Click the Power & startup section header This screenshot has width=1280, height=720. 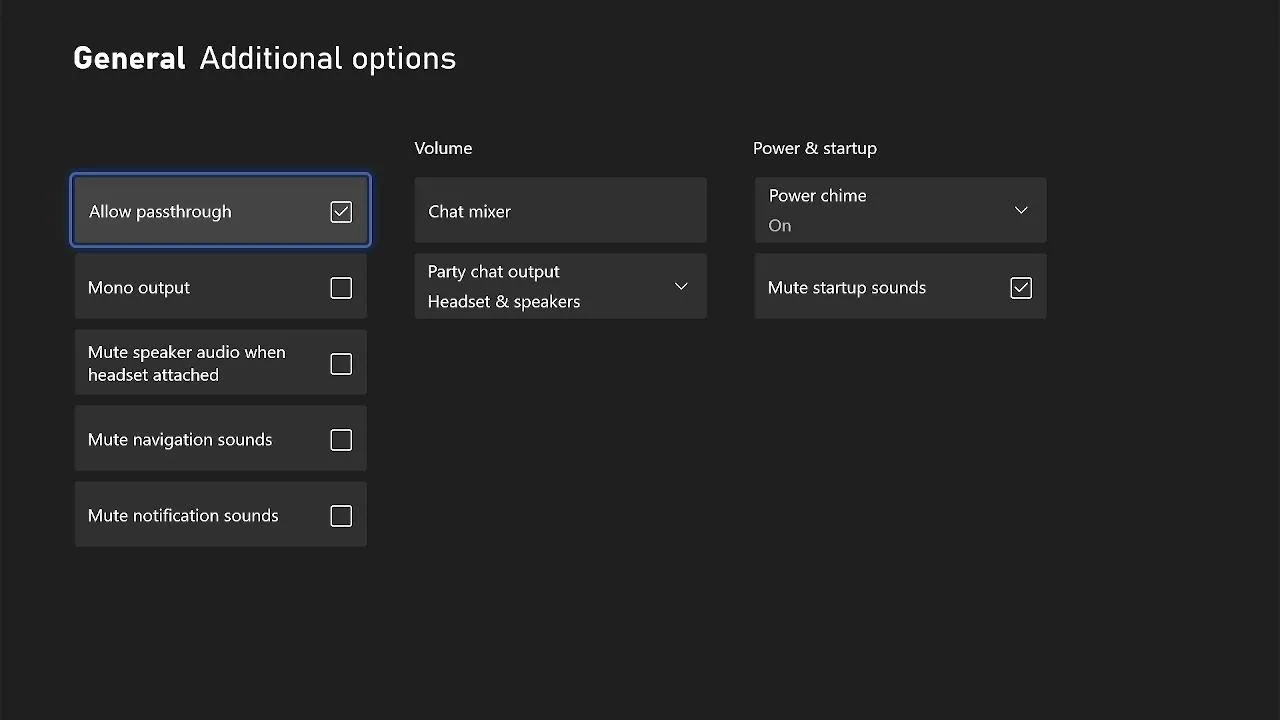click(x=814, y=148)
